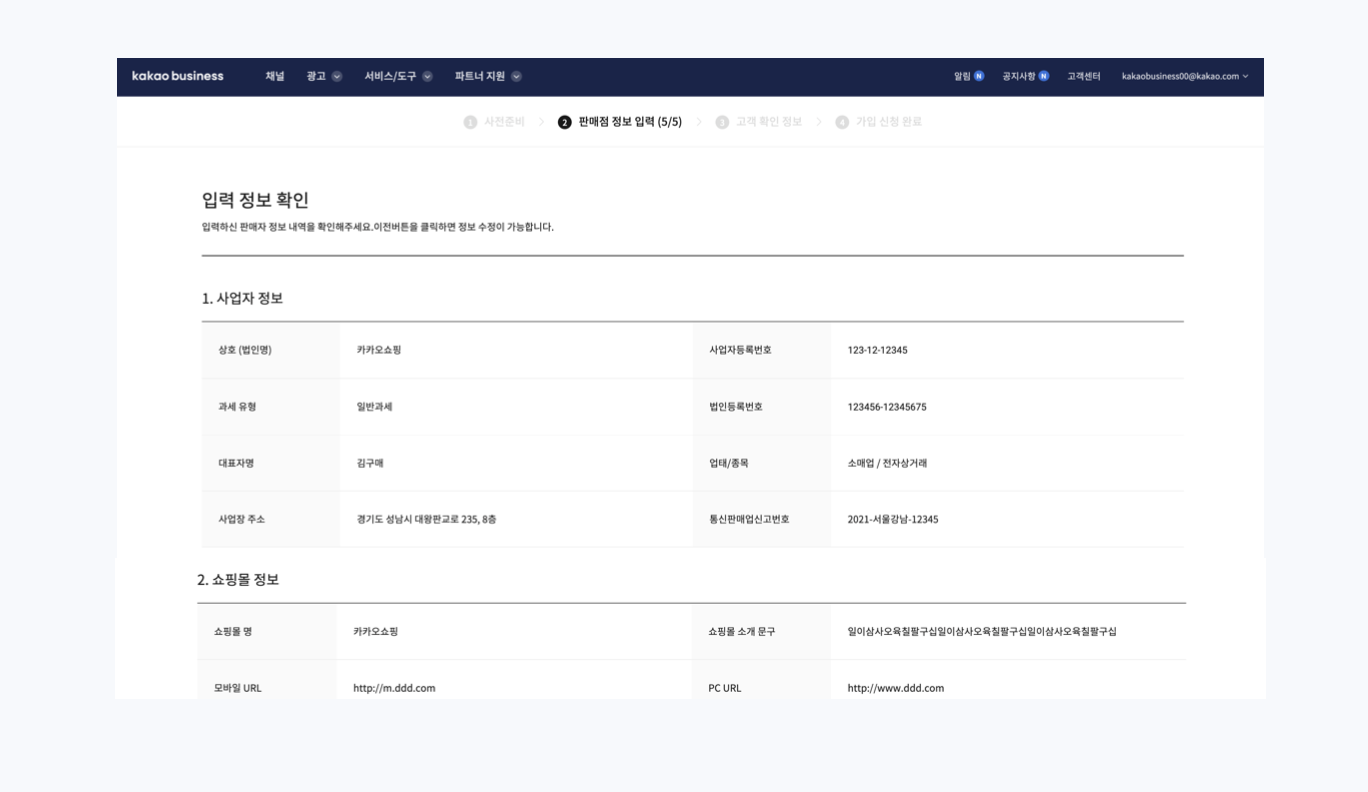Click the http://m.ddd.com value

394,688
